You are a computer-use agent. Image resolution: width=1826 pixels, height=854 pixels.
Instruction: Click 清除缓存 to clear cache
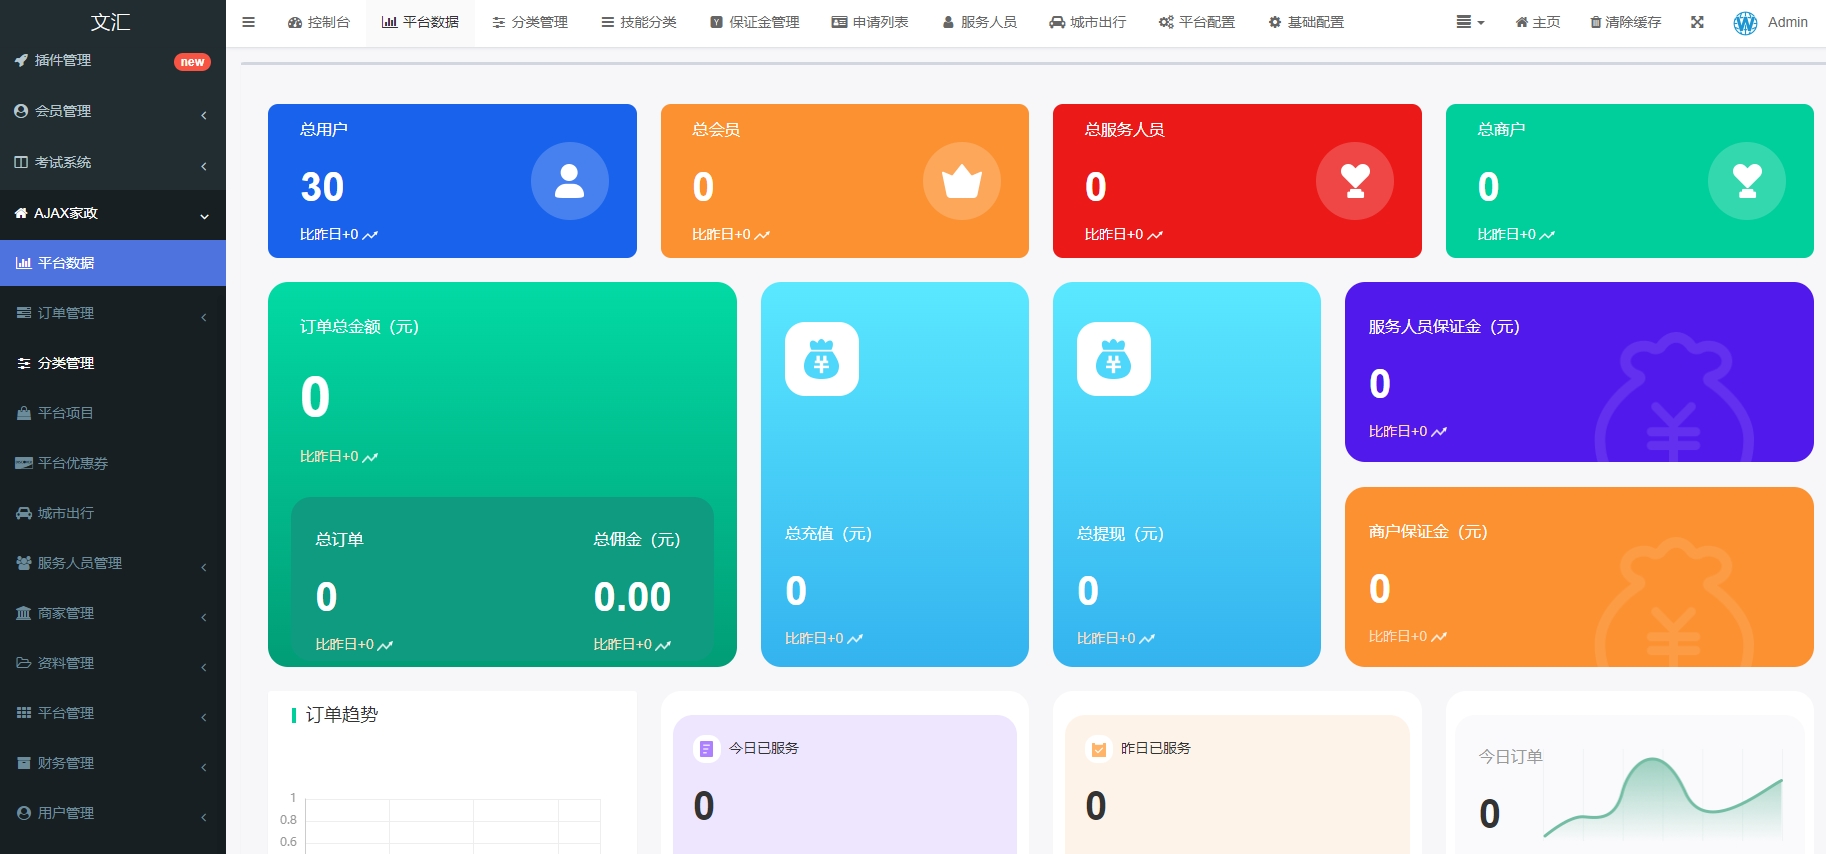(x=1626, y=22)
